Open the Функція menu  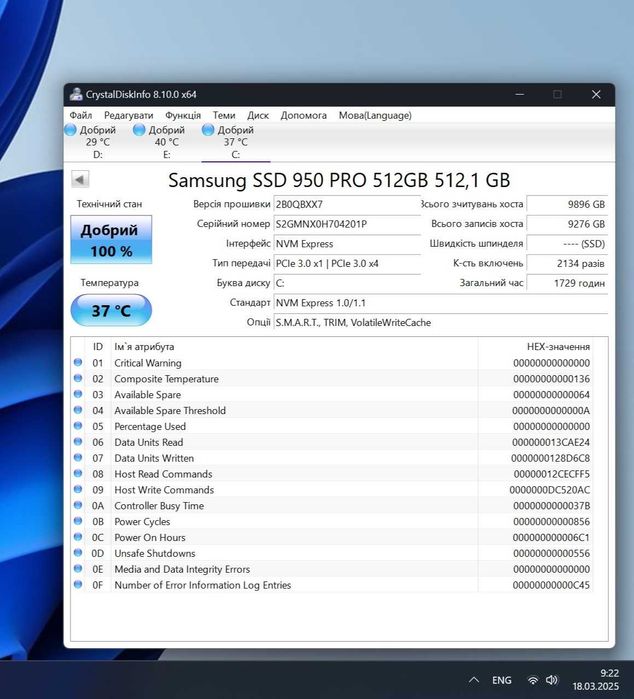(183, 115)
